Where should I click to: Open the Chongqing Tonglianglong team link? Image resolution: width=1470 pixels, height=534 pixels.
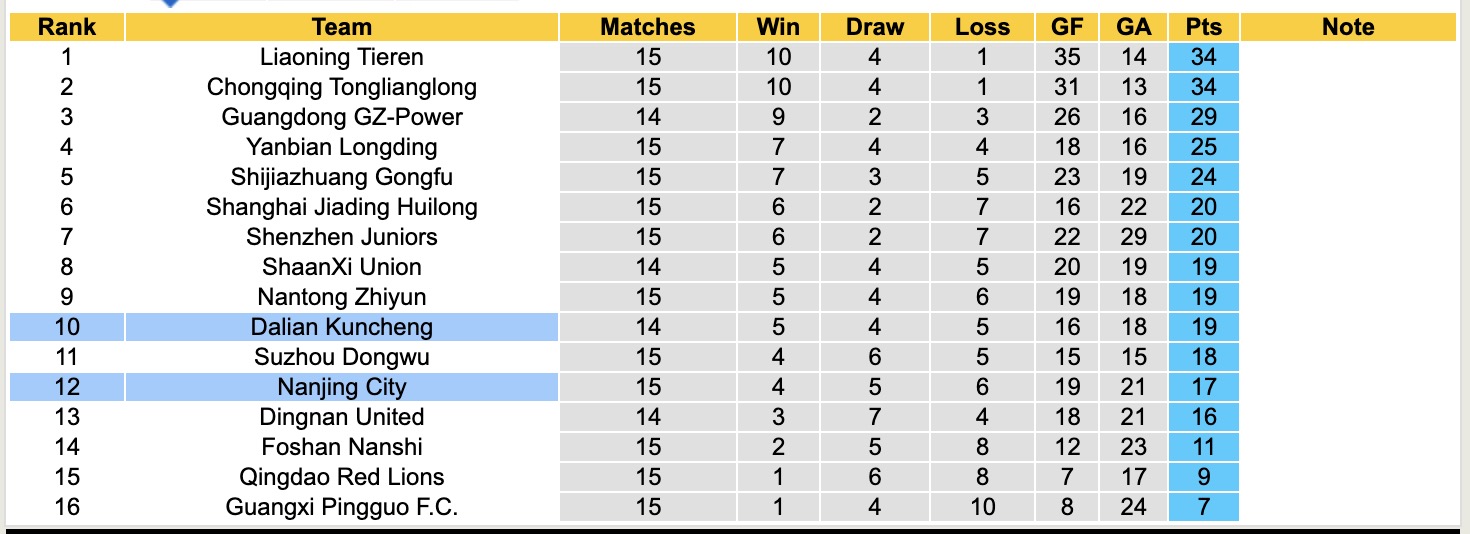pos(342,87)
